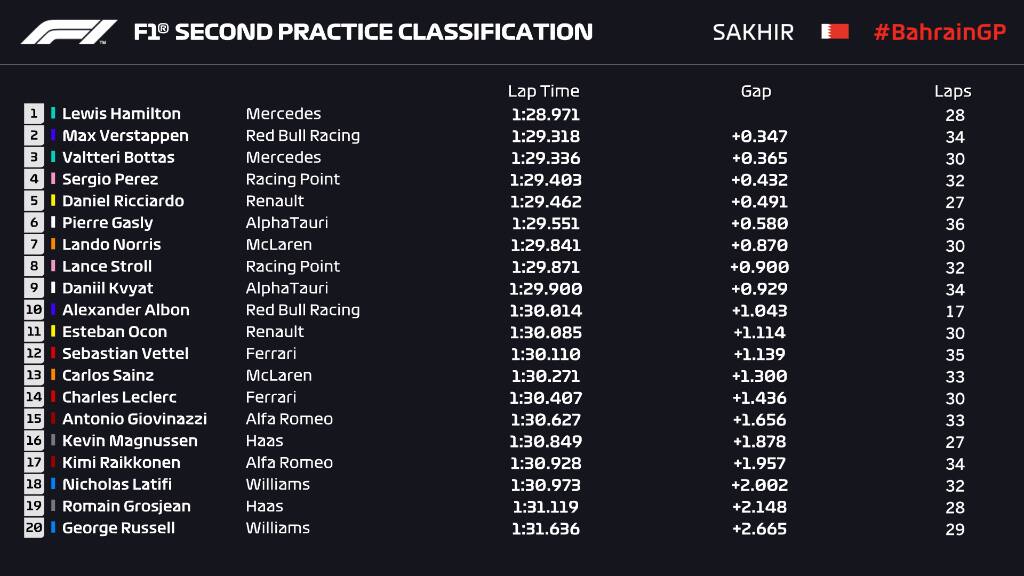Click position 20 badge beside George Russell

coord(34,528)
